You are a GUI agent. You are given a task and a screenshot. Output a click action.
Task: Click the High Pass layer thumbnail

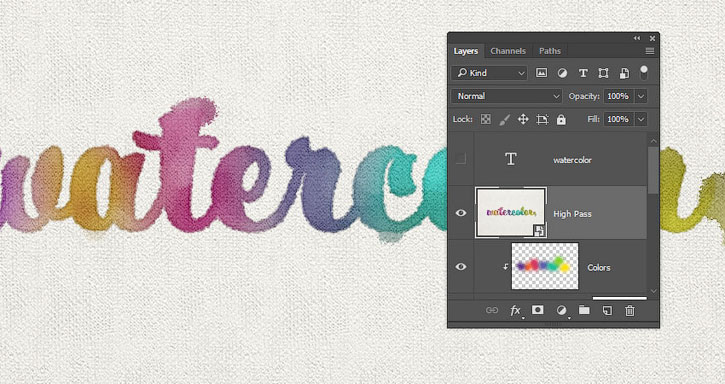click(x=510, y=212)
